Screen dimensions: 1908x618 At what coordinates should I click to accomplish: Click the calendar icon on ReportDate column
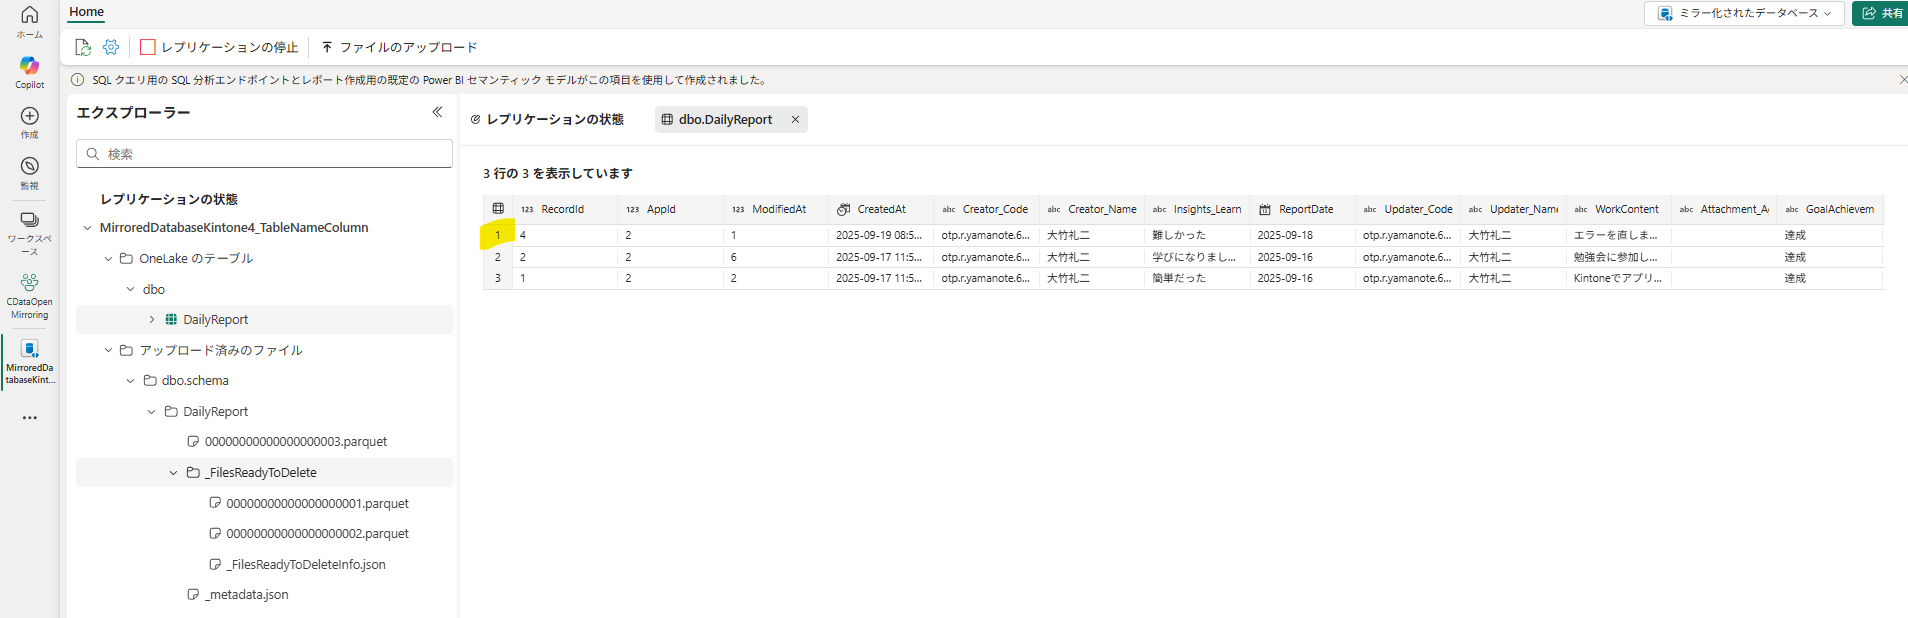click(x=1265, y=209)
